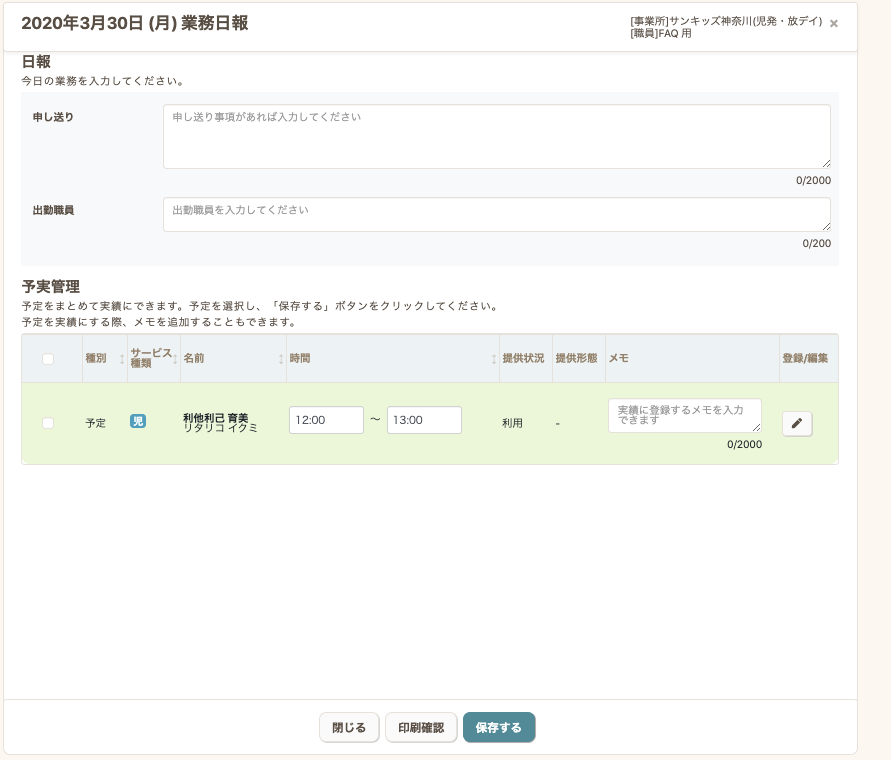This screenshot has height=760, width=891.
Task: Focus the 出勤職員 input field
Action: 496,214
